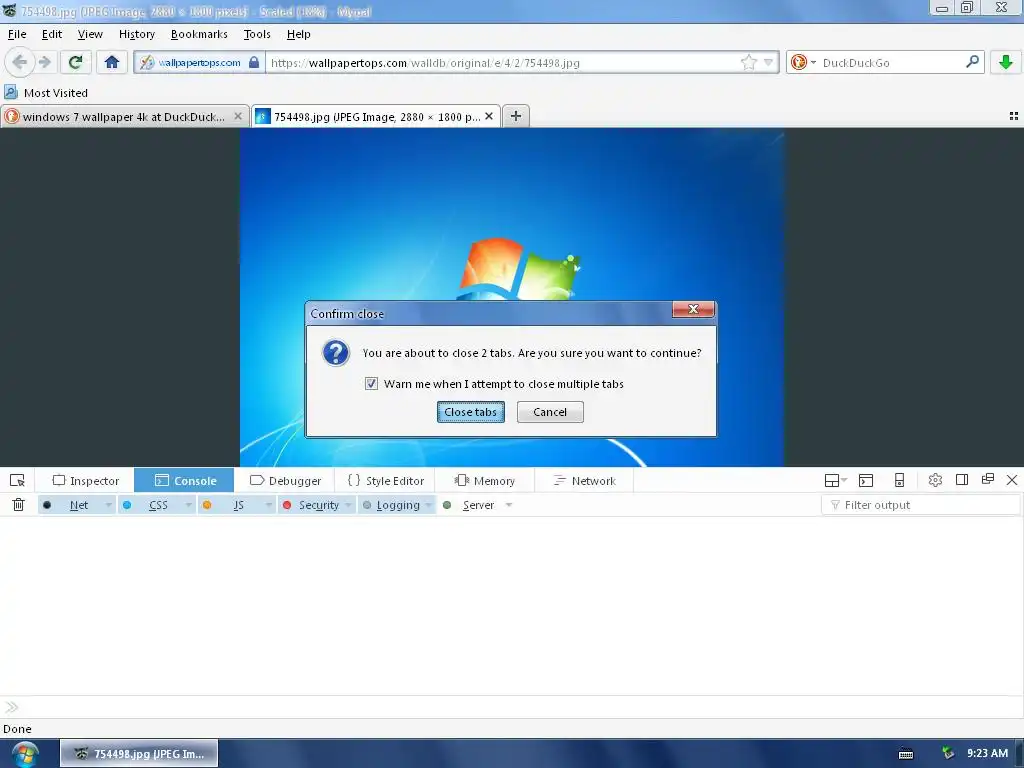Enable Responsive Design Mode icon

click(x=899, y=481)
